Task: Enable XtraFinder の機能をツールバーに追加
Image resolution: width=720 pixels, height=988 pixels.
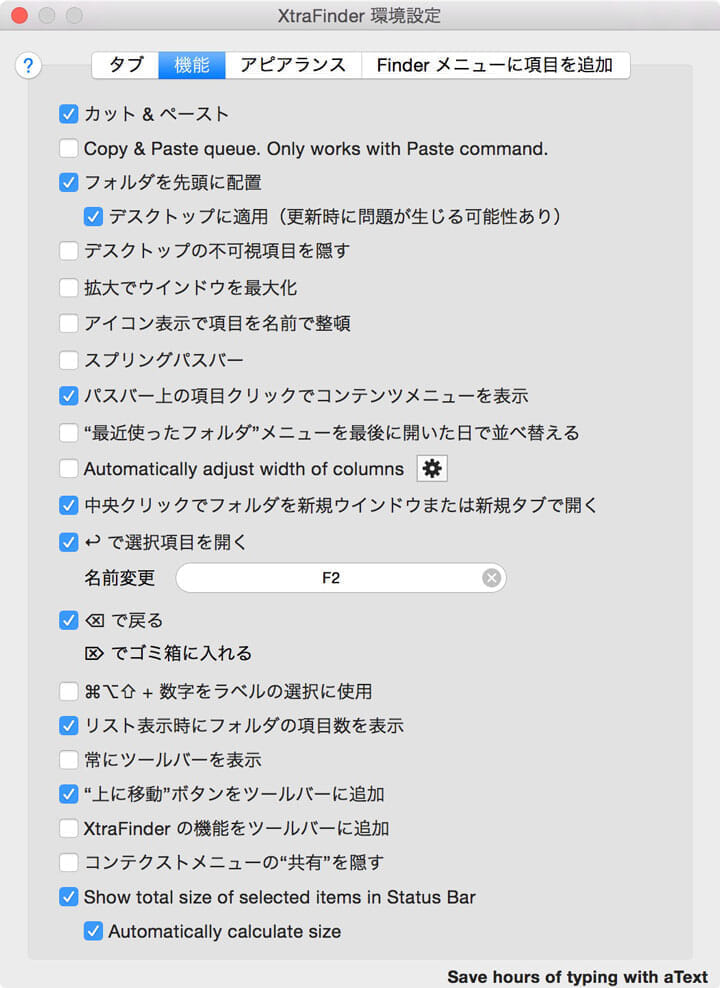Action: pos(68,827)
